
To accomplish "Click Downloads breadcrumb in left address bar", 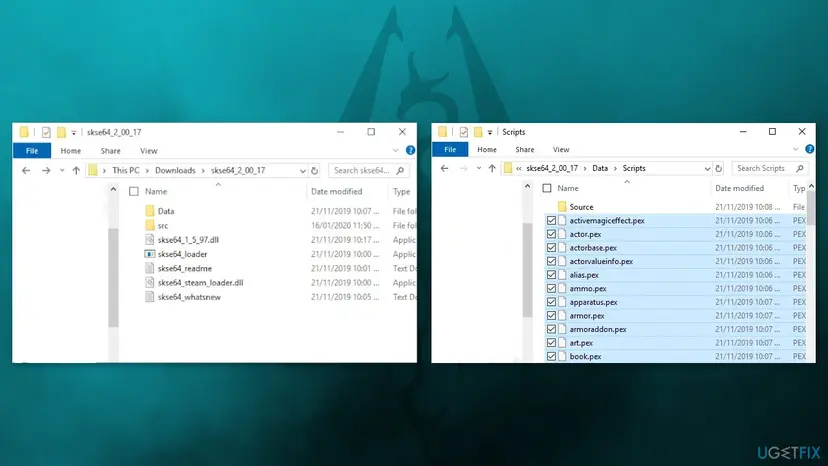I will point(175,171).
